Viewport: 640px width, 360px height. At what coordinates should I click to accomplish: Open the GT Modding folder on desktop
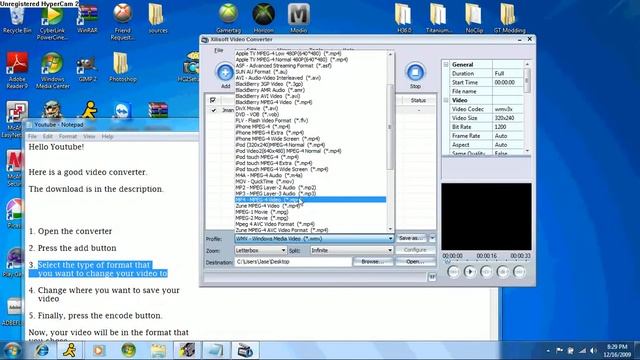coord(509,18)
